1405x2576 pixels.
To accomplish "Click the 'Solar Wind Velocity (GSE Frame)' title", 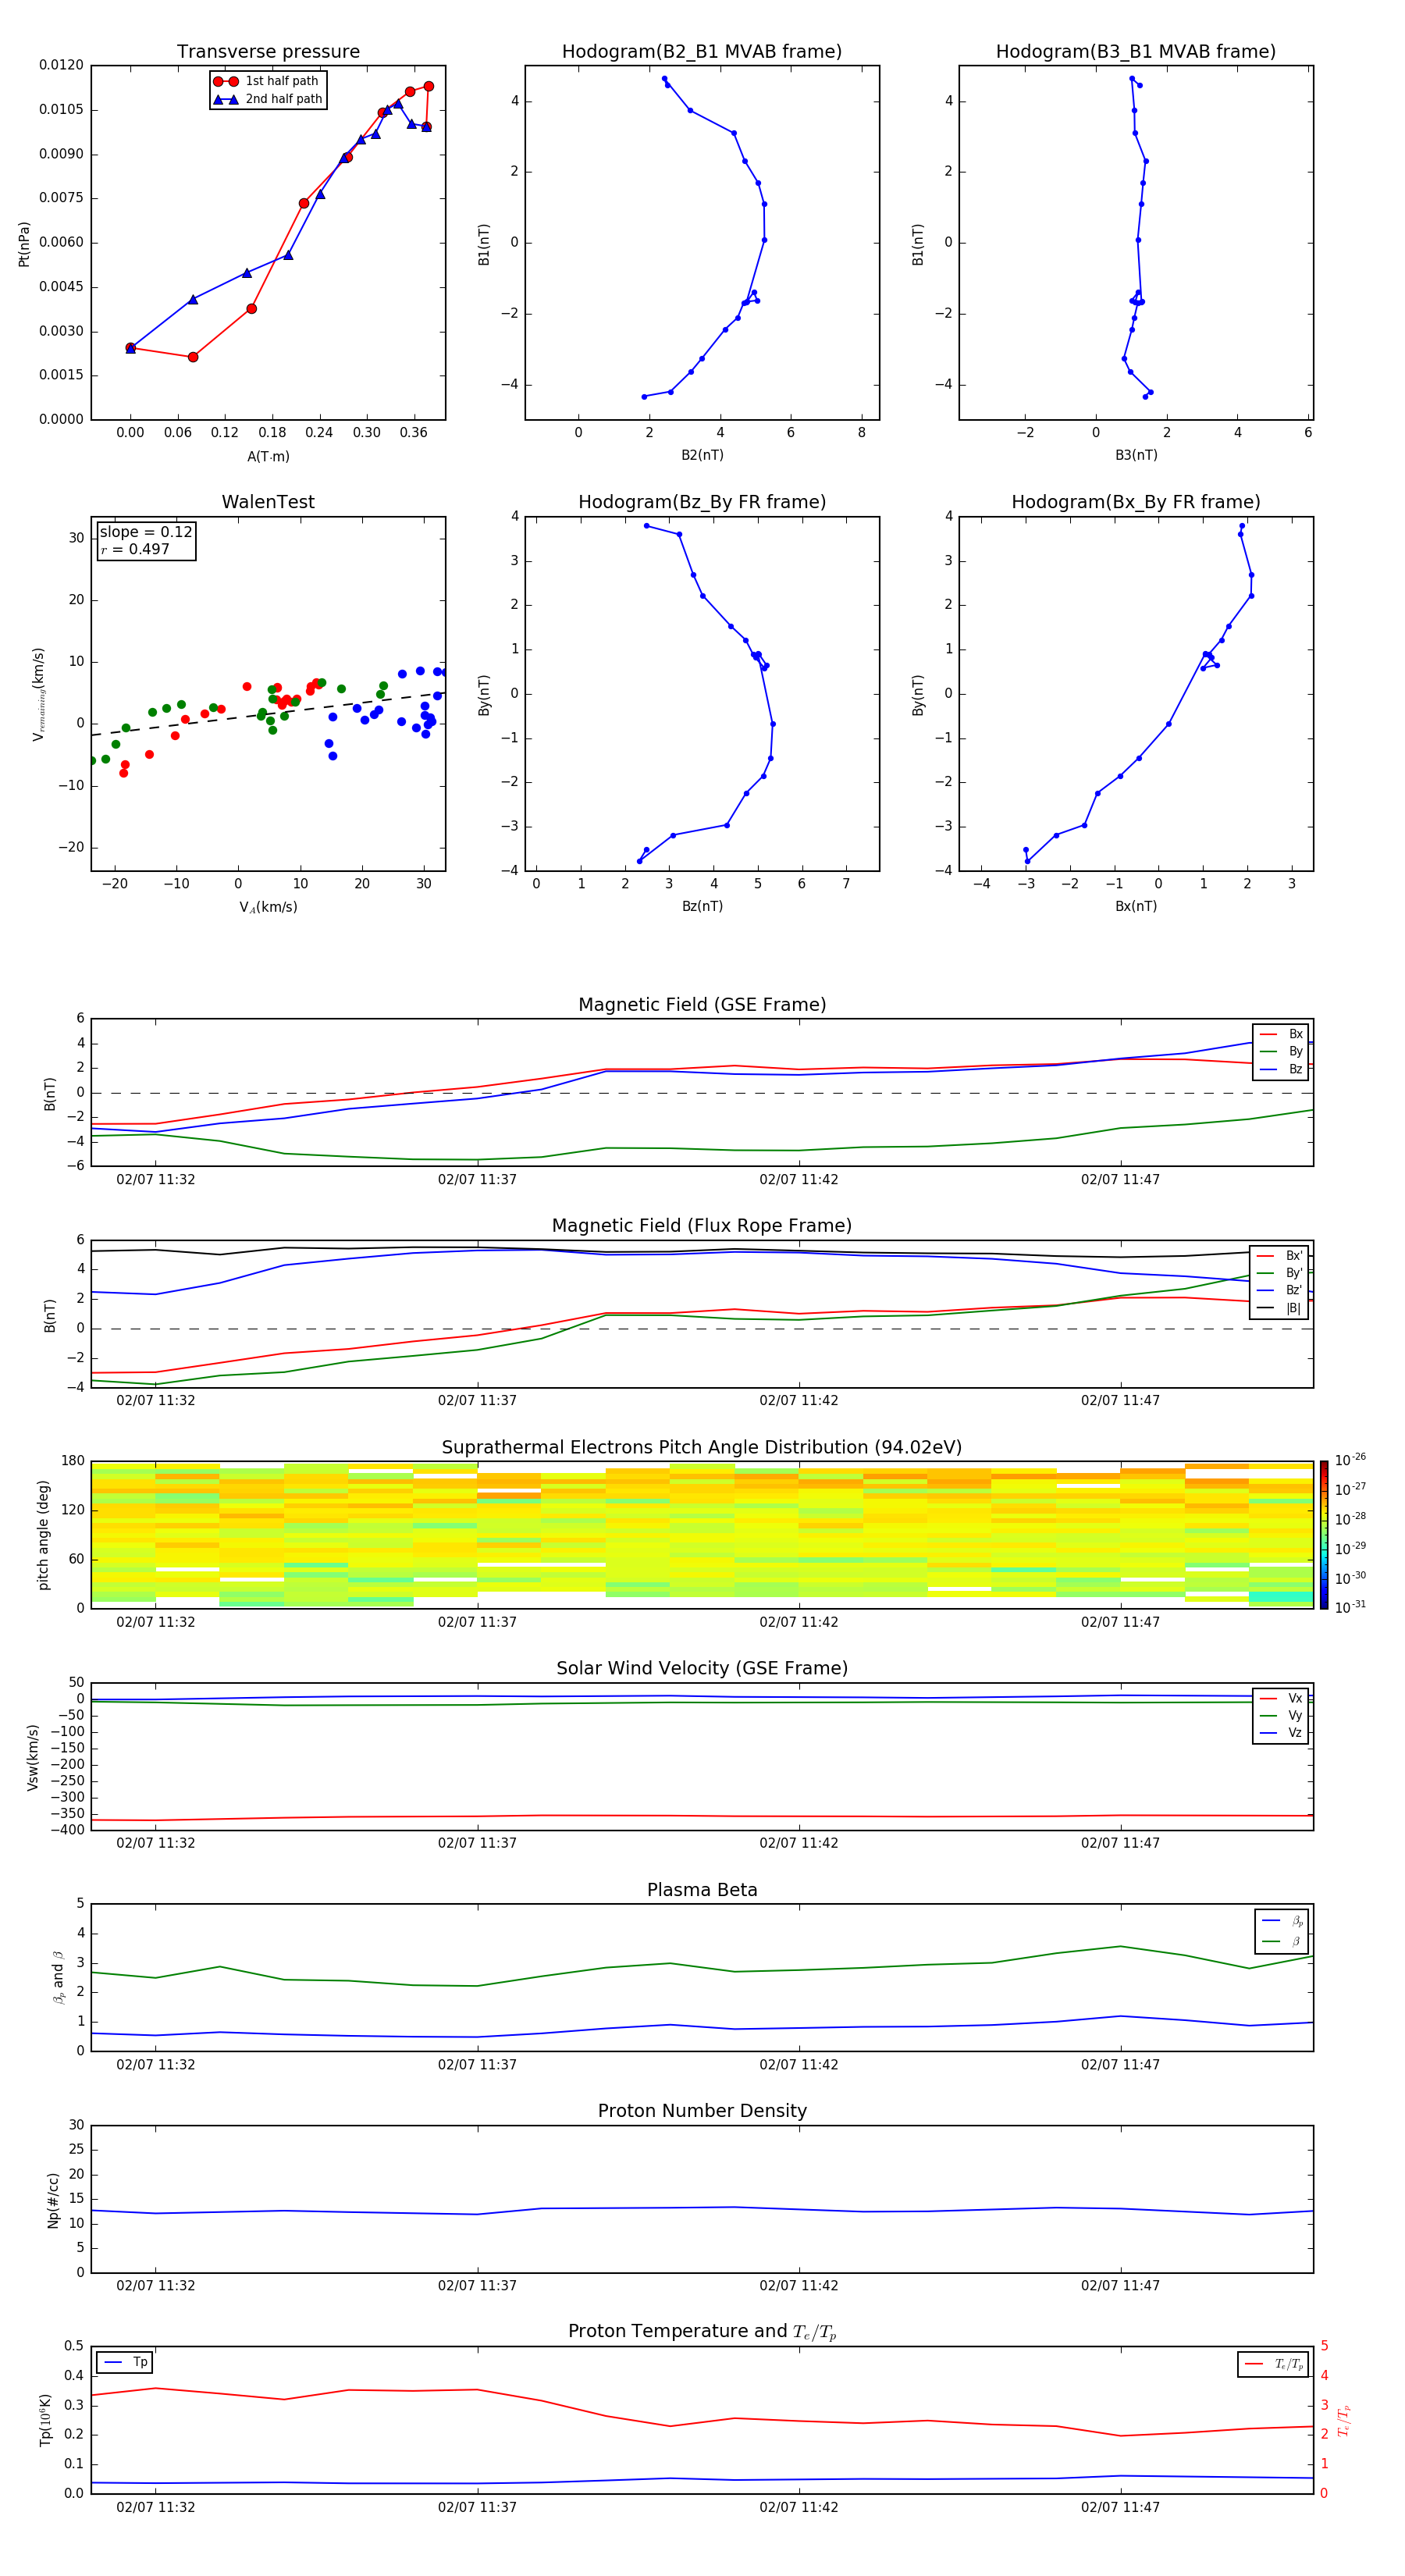I will pos(702,1669).
